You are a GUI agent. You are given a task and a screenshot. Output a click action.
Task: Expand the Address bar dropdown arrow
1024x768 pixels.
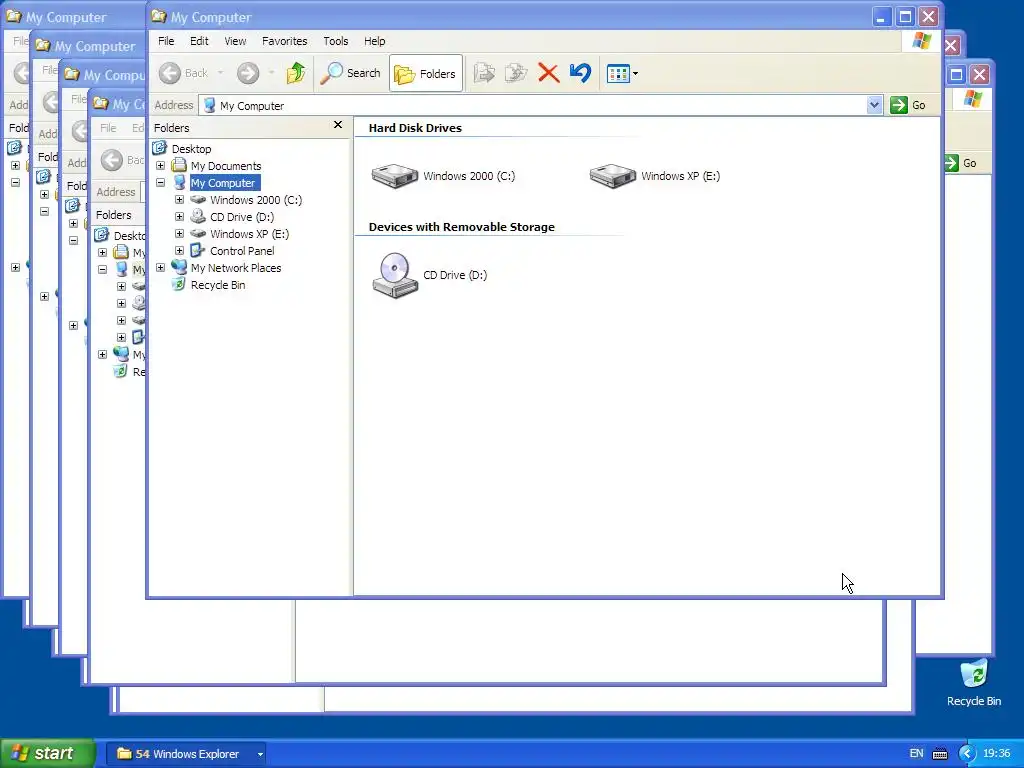(x=874, y=105)
